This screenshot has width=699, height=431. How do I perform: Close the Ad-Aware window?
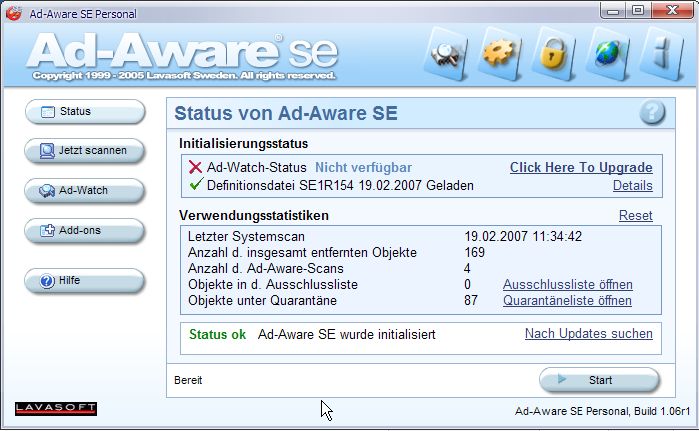tap(673, 10)
